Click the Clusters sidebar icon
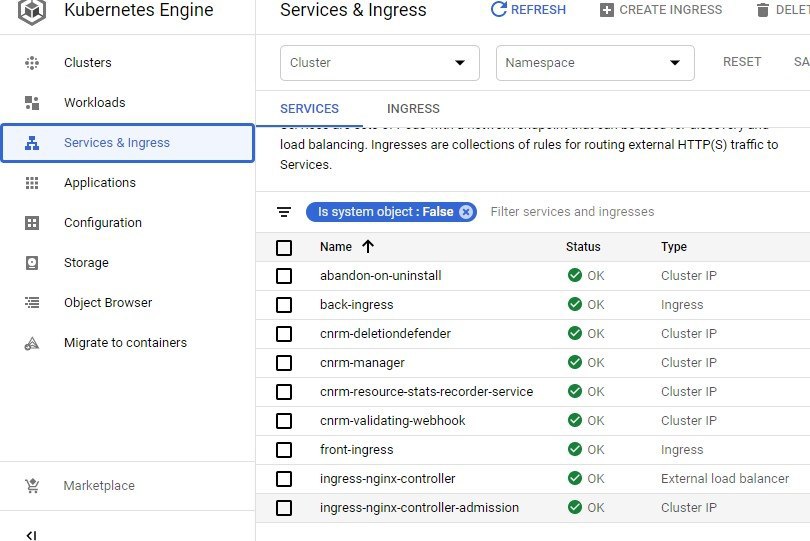The image size is (810, 541). (32, 63)
